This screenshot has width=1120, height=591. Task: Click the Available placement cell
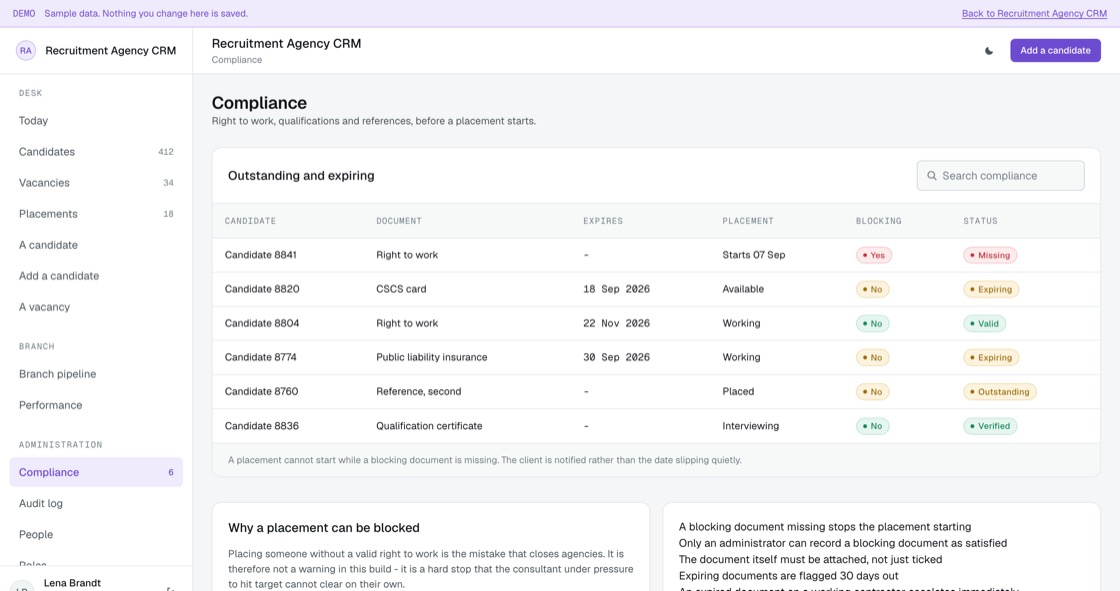[x=743, y=289]
